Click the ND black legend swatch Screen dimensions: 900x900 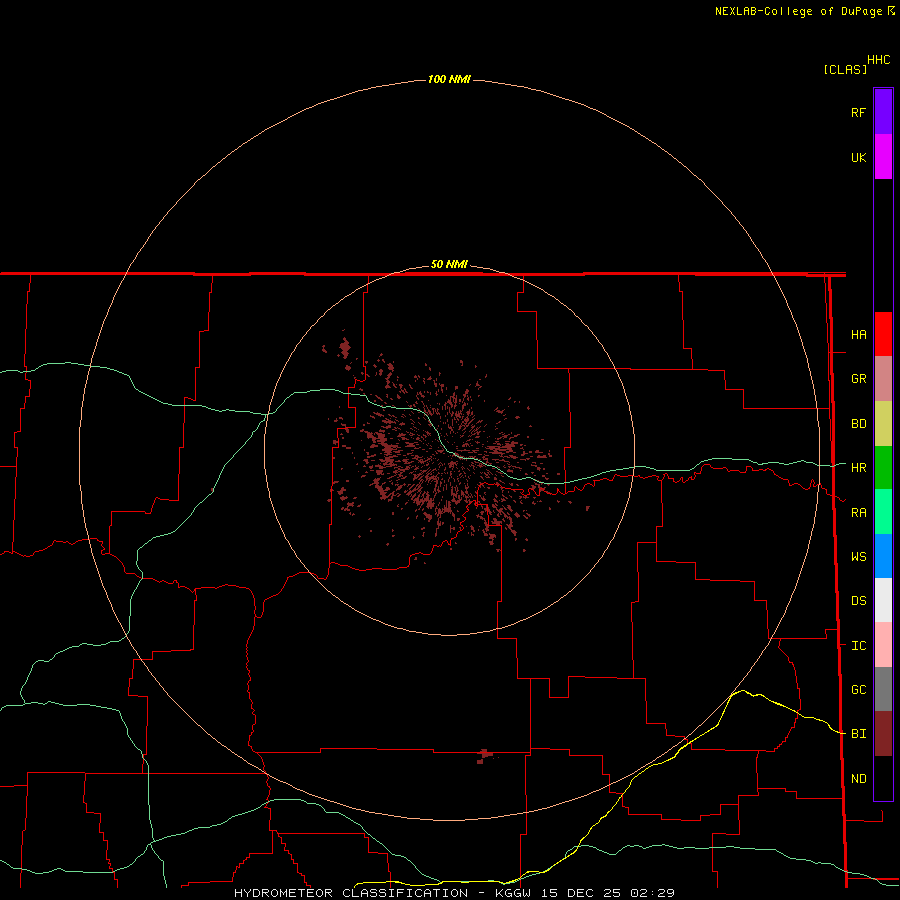(x=883, y=778)
